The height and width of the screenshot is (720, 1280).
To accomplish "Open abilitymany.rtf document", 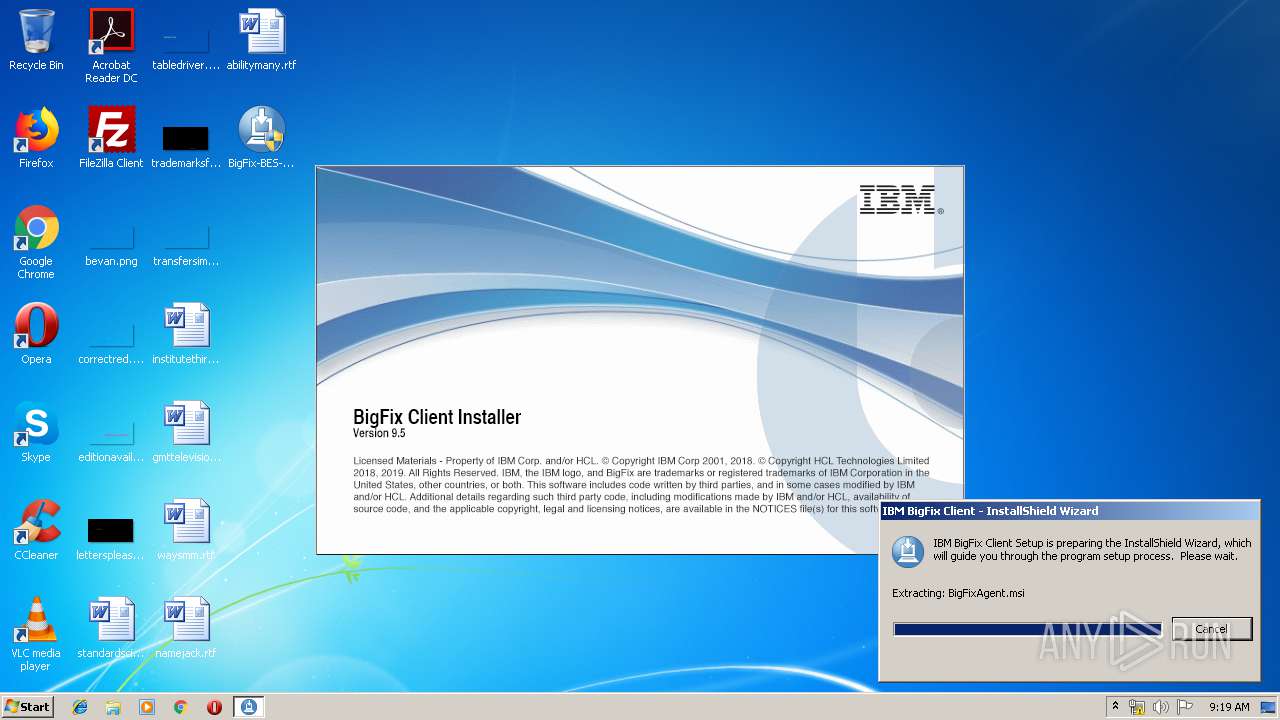I will pyautogui.click(x=261, y=40).
